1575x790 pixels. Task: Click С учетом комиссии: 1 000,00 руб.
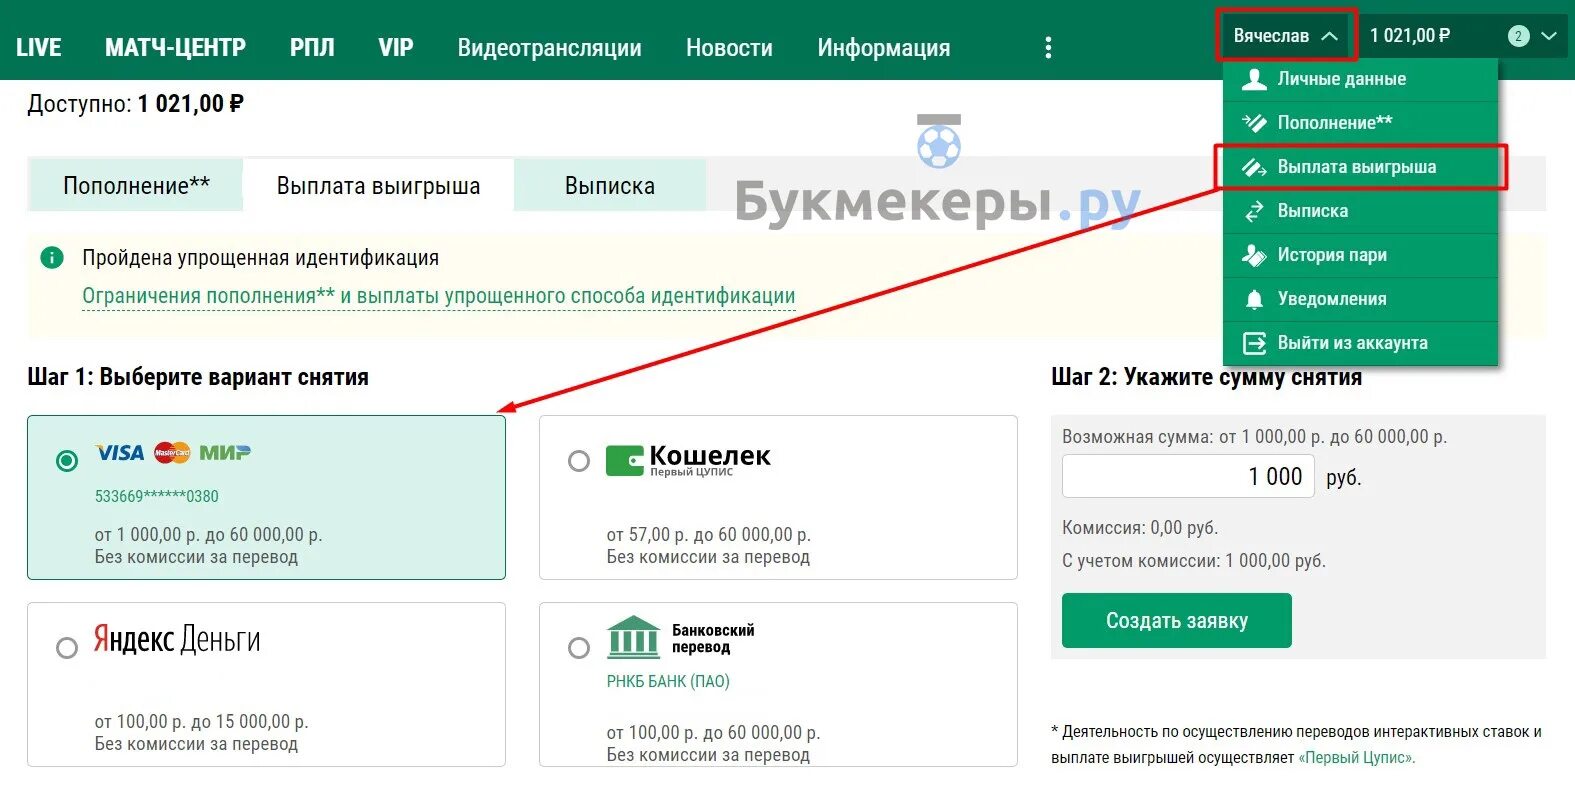coord(1194,561)
